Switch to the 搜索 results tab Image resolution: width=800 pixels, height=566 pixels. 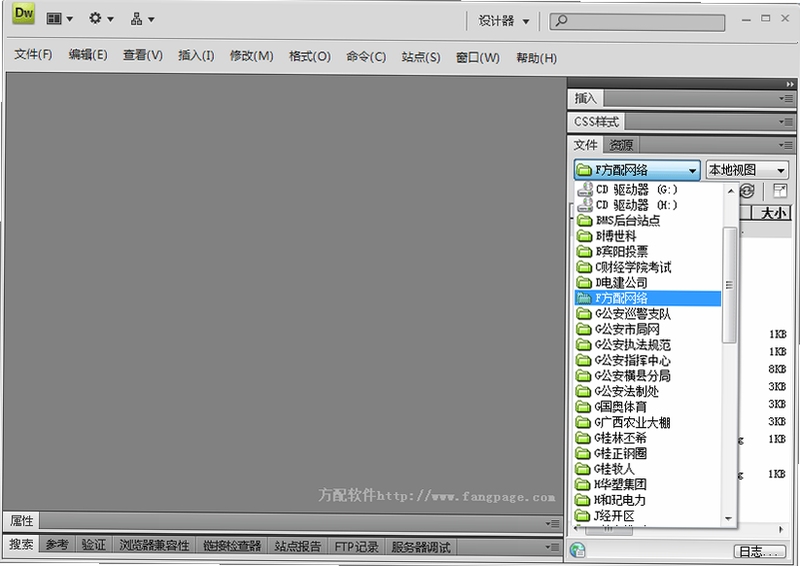(21, 545)
